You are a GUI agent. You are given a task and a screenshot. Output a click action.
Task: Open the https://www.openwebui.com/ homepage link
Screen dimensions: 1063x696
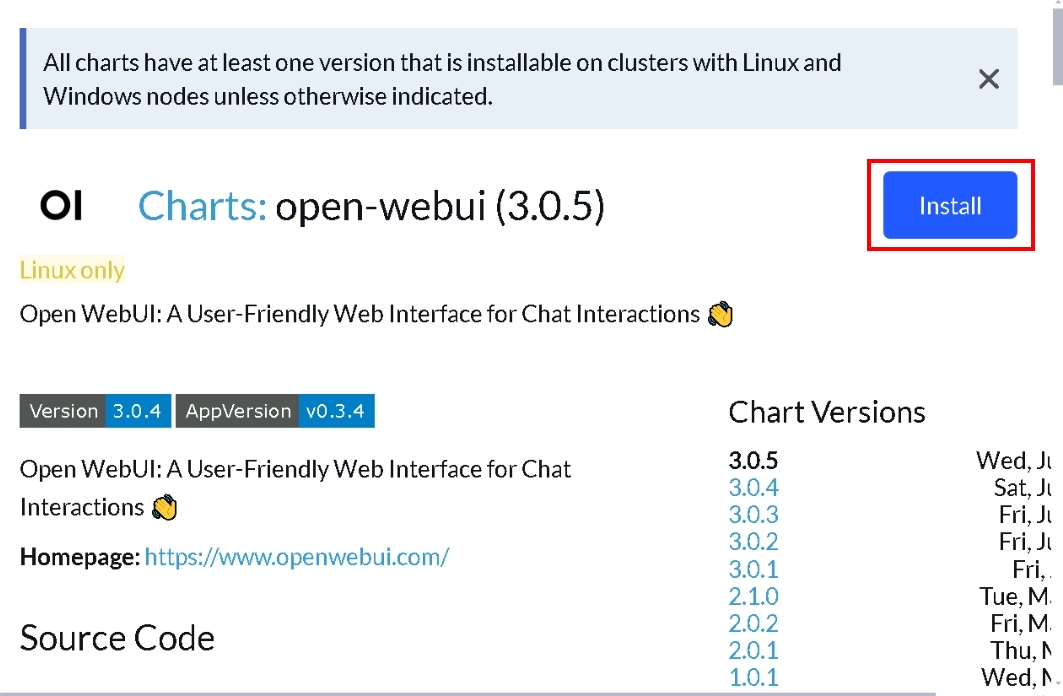297,556
